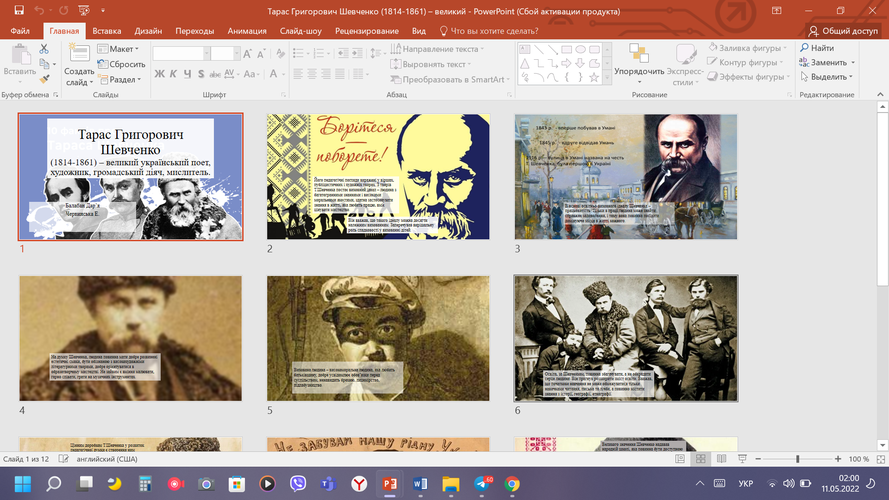Open Viber from the taskbar
This screenshot has width=889, height=500.
(x=298, y=484)
